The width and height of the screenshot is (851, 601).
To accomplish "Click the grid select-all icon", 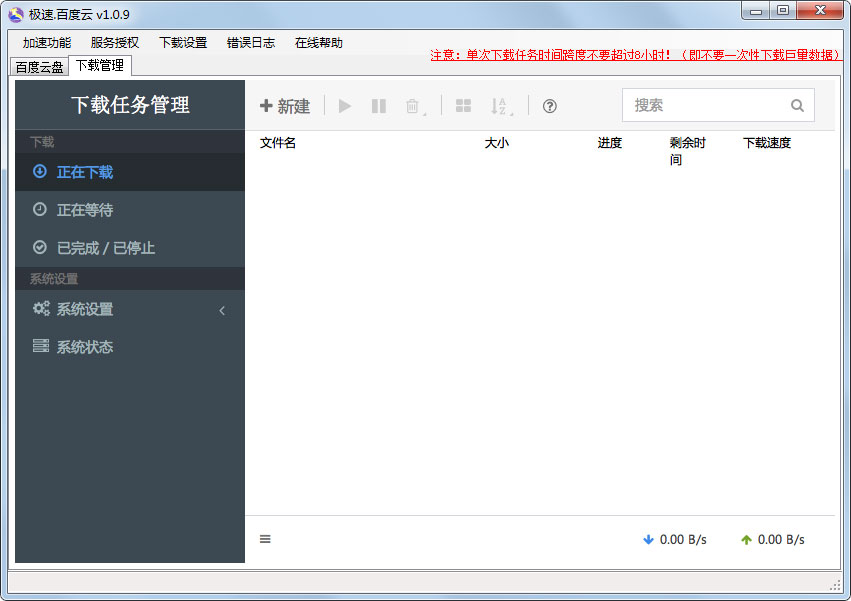I will [x=463, y=106].
